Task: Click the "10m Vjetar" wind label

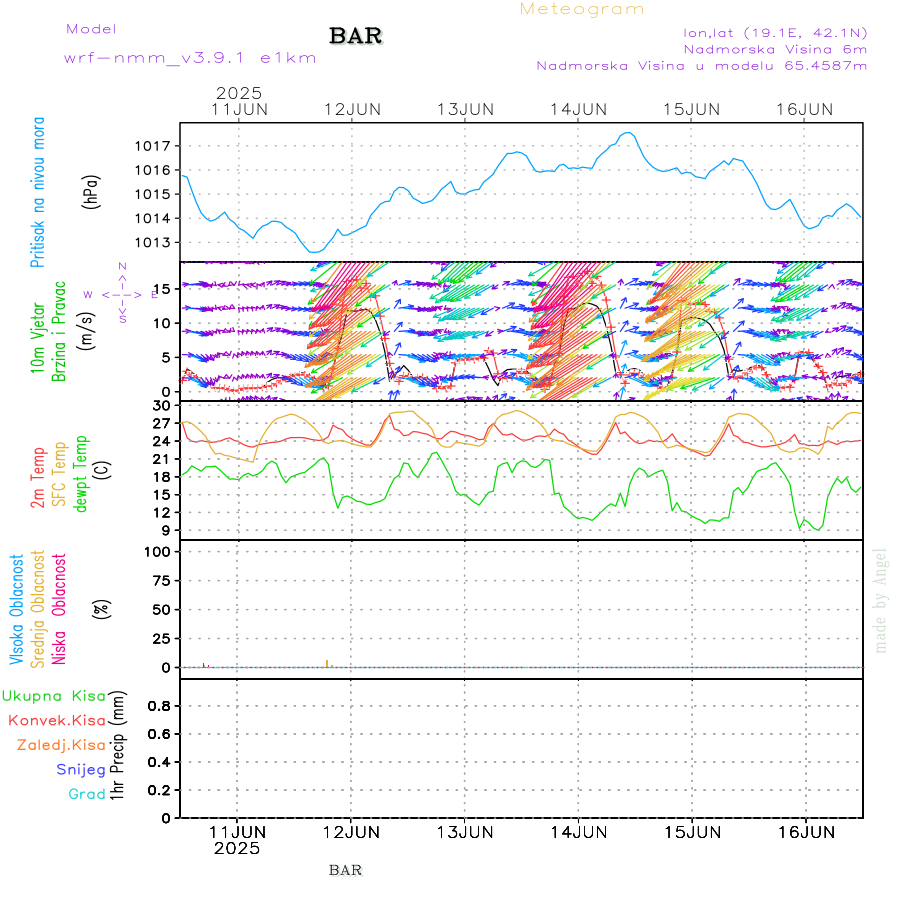Action: pyautogui.click(x=38, y=338)
